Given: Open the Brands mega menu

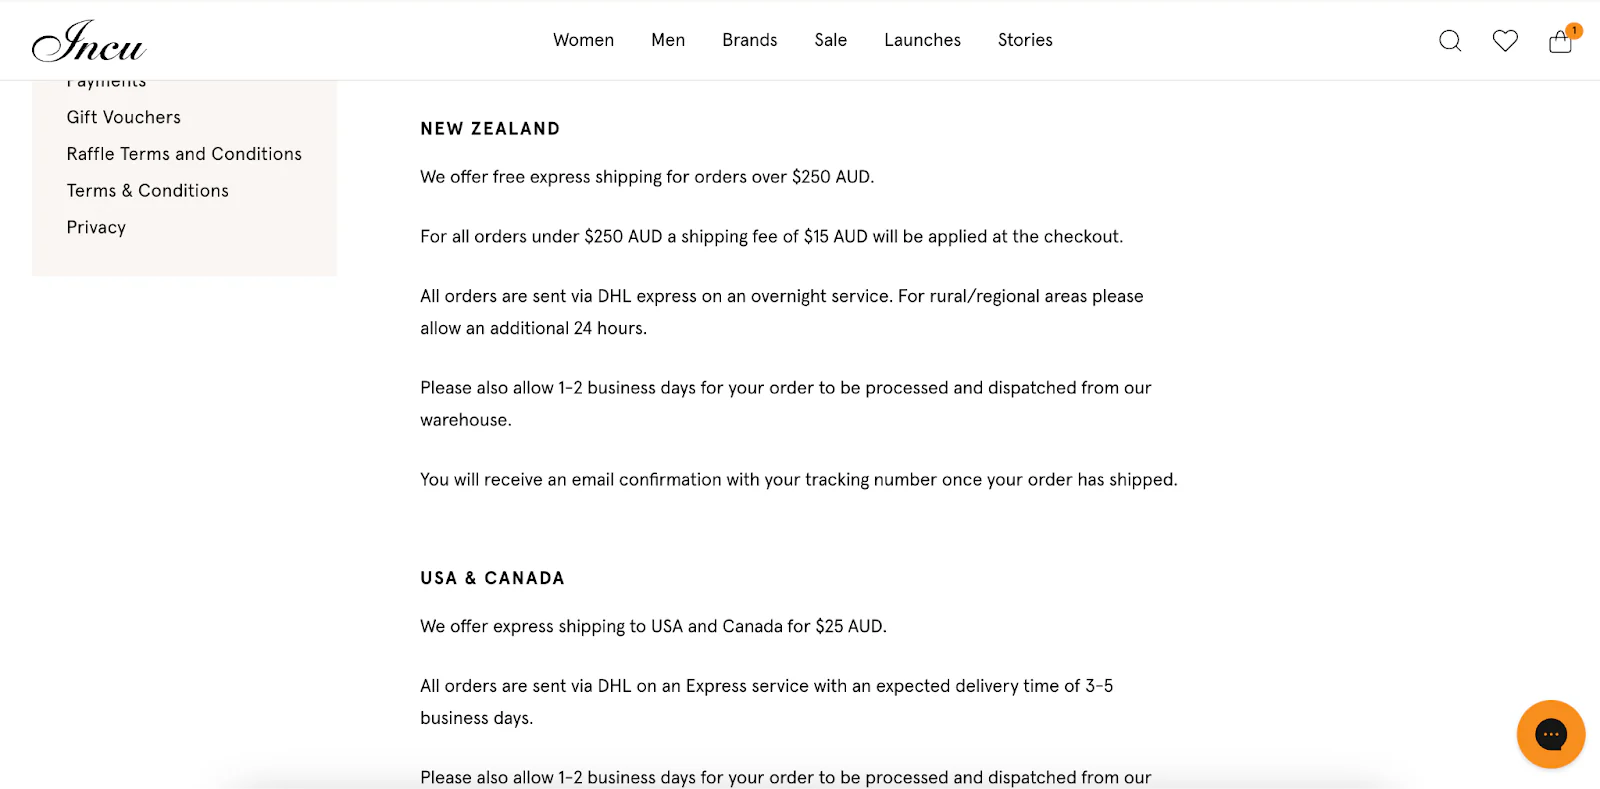Looking at the screenshot, I should click(x=749, y=40).
